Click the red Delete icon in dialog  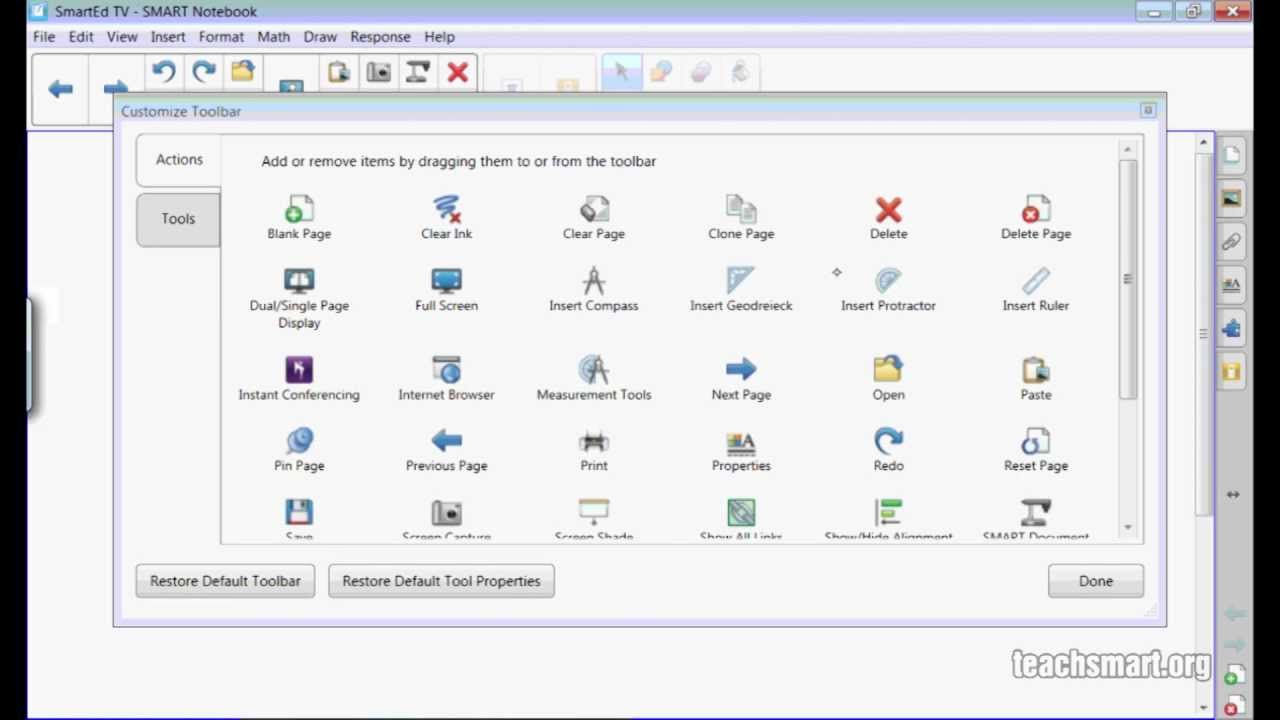tap(888, 210)
